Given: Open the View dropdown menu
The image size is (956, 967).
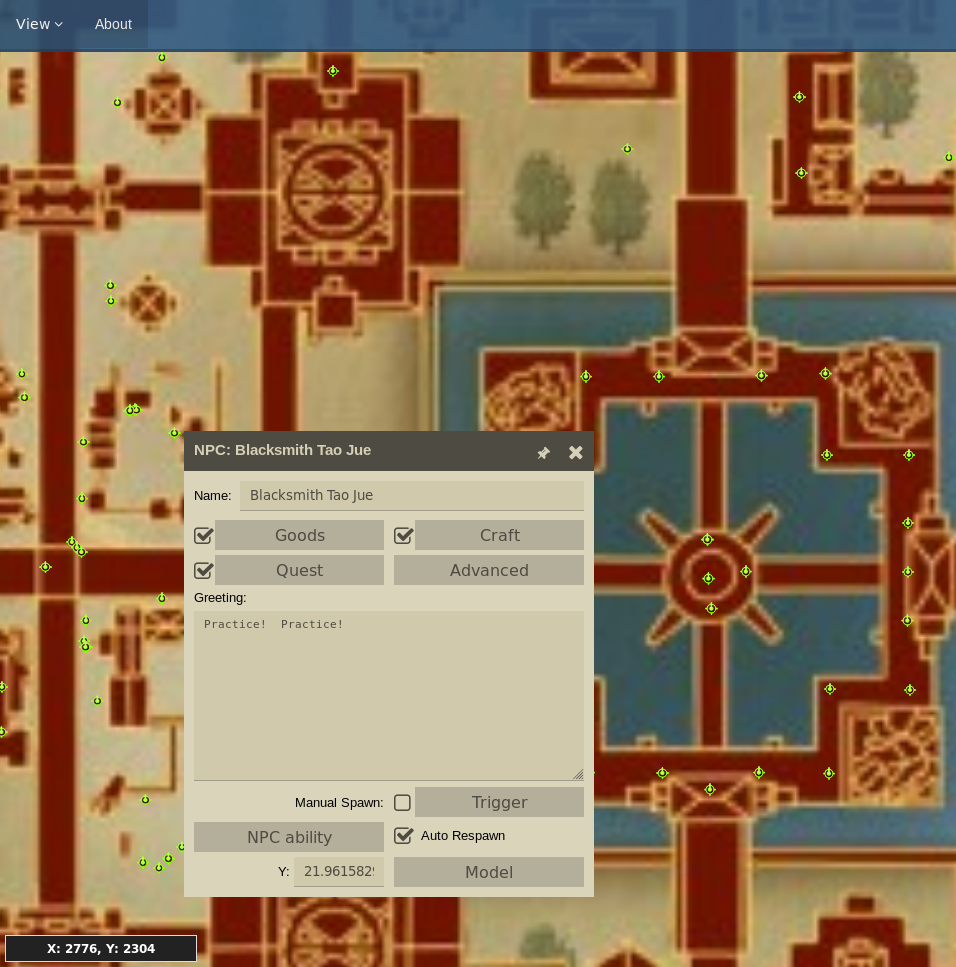Looking at the screenshot, I should pos(39,24).
